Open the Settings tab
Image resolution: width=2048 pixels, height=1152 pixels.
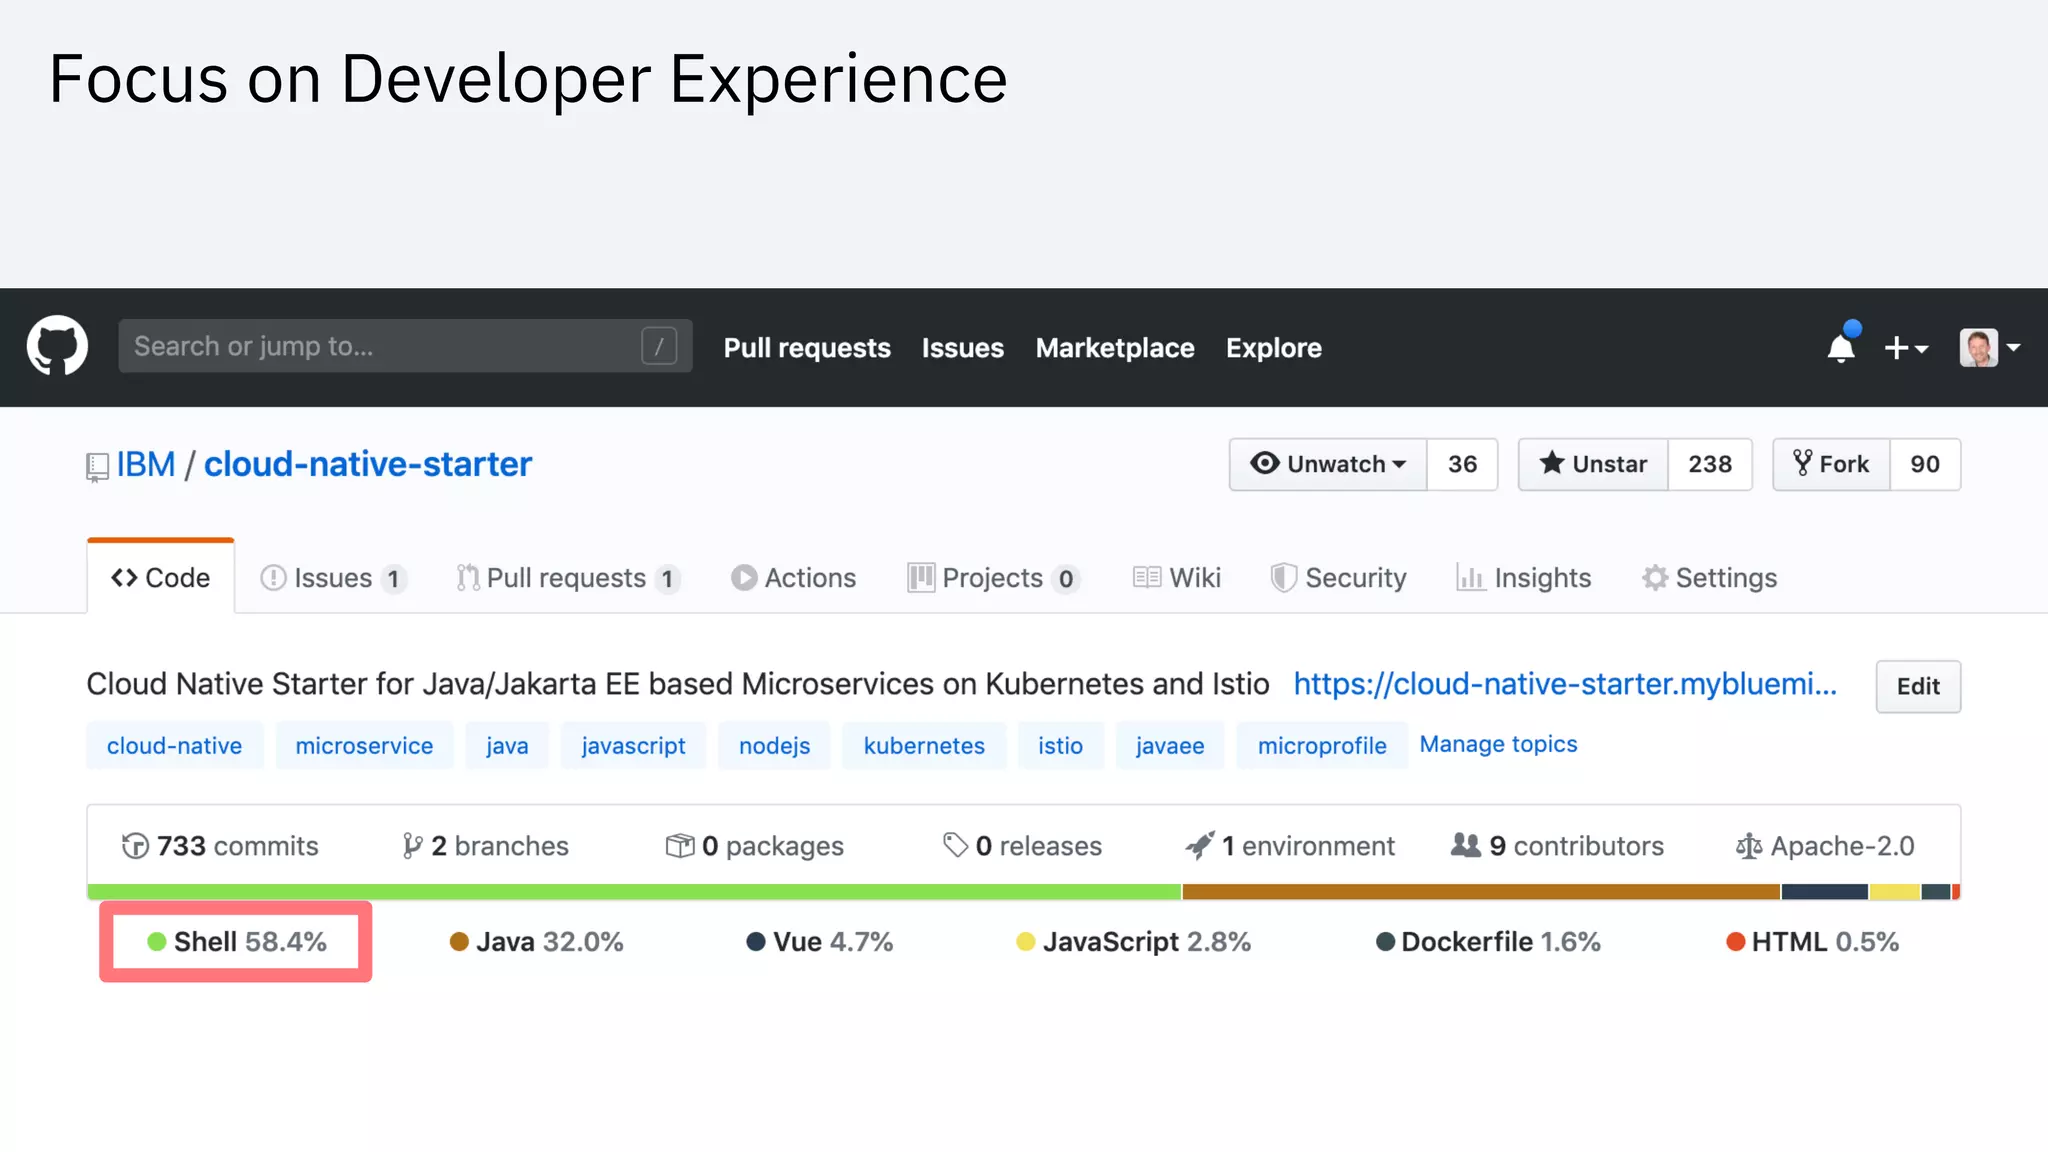[x=1709, y=578]
